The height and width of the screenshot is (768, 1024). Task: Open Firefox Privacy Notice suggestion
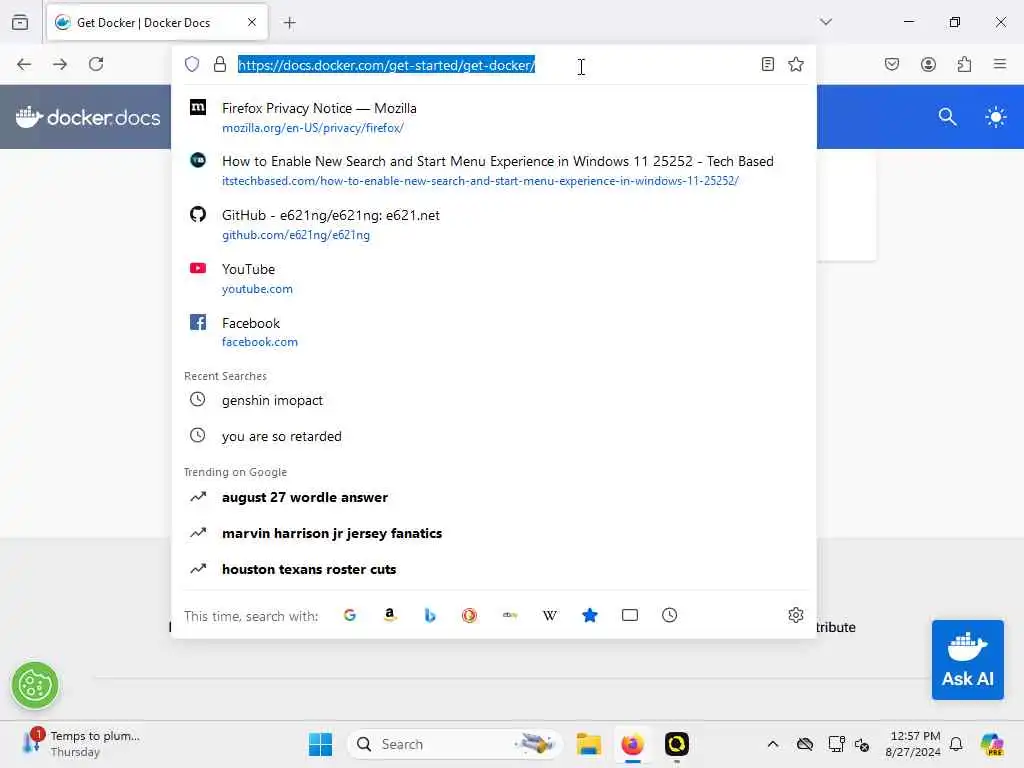(494, 117)
